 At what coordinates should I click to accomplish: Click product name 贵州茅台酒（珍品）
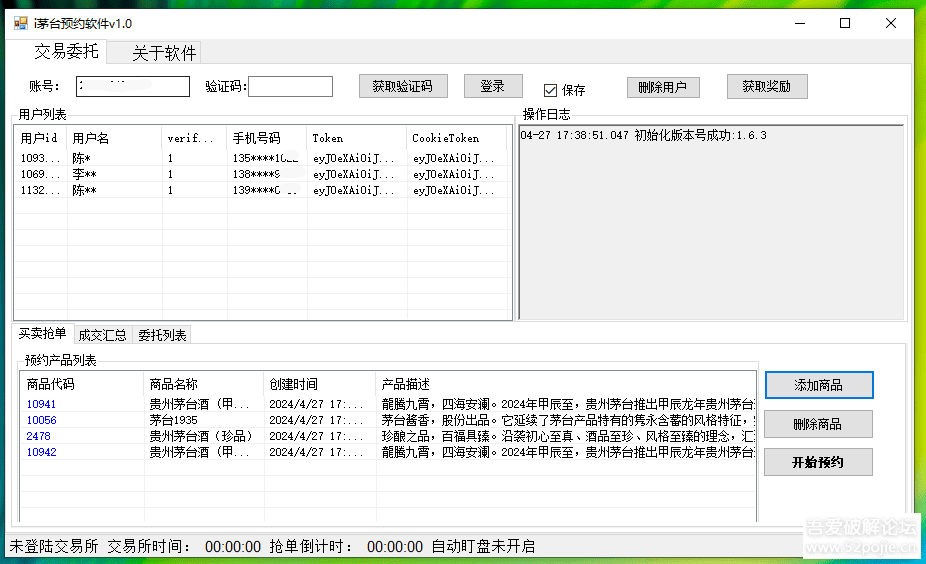[x=201, y=436]
